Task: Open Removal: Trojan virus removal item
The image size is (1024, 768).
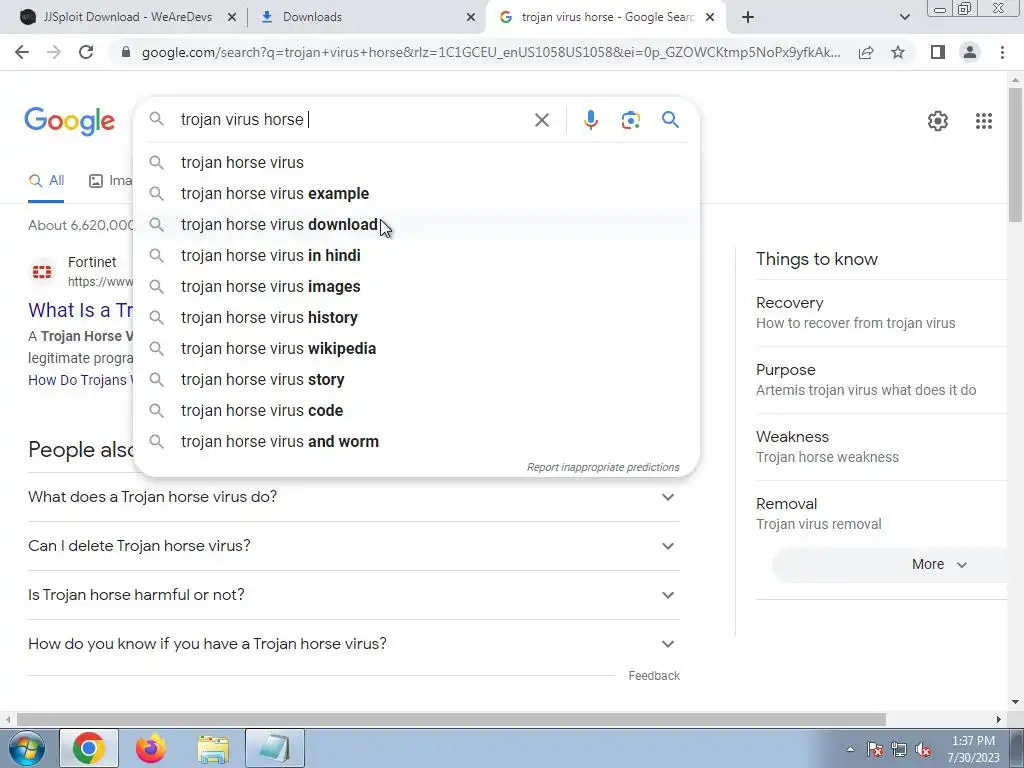Action: pyautogui.click(x=882, y=514)
